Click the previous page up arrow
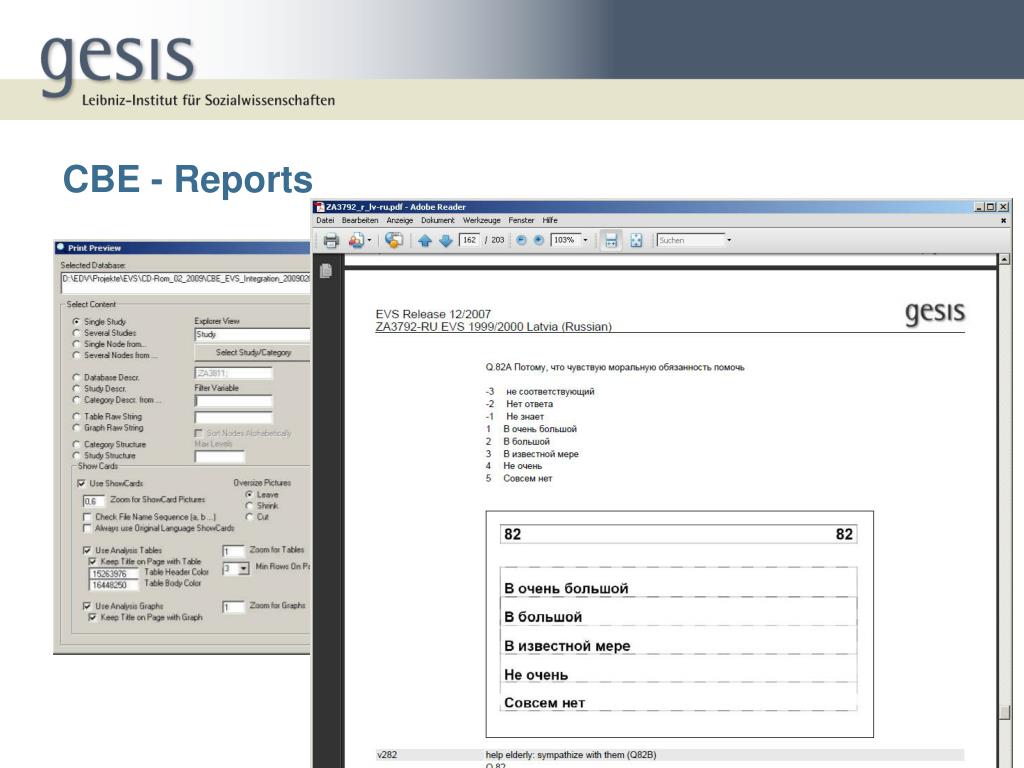 [x=424, y=240]
